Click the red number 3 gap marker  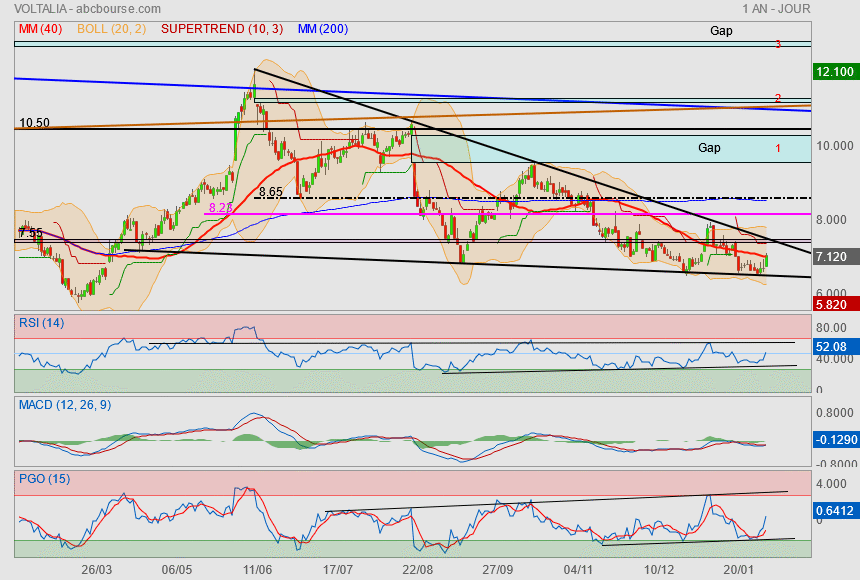778,44
